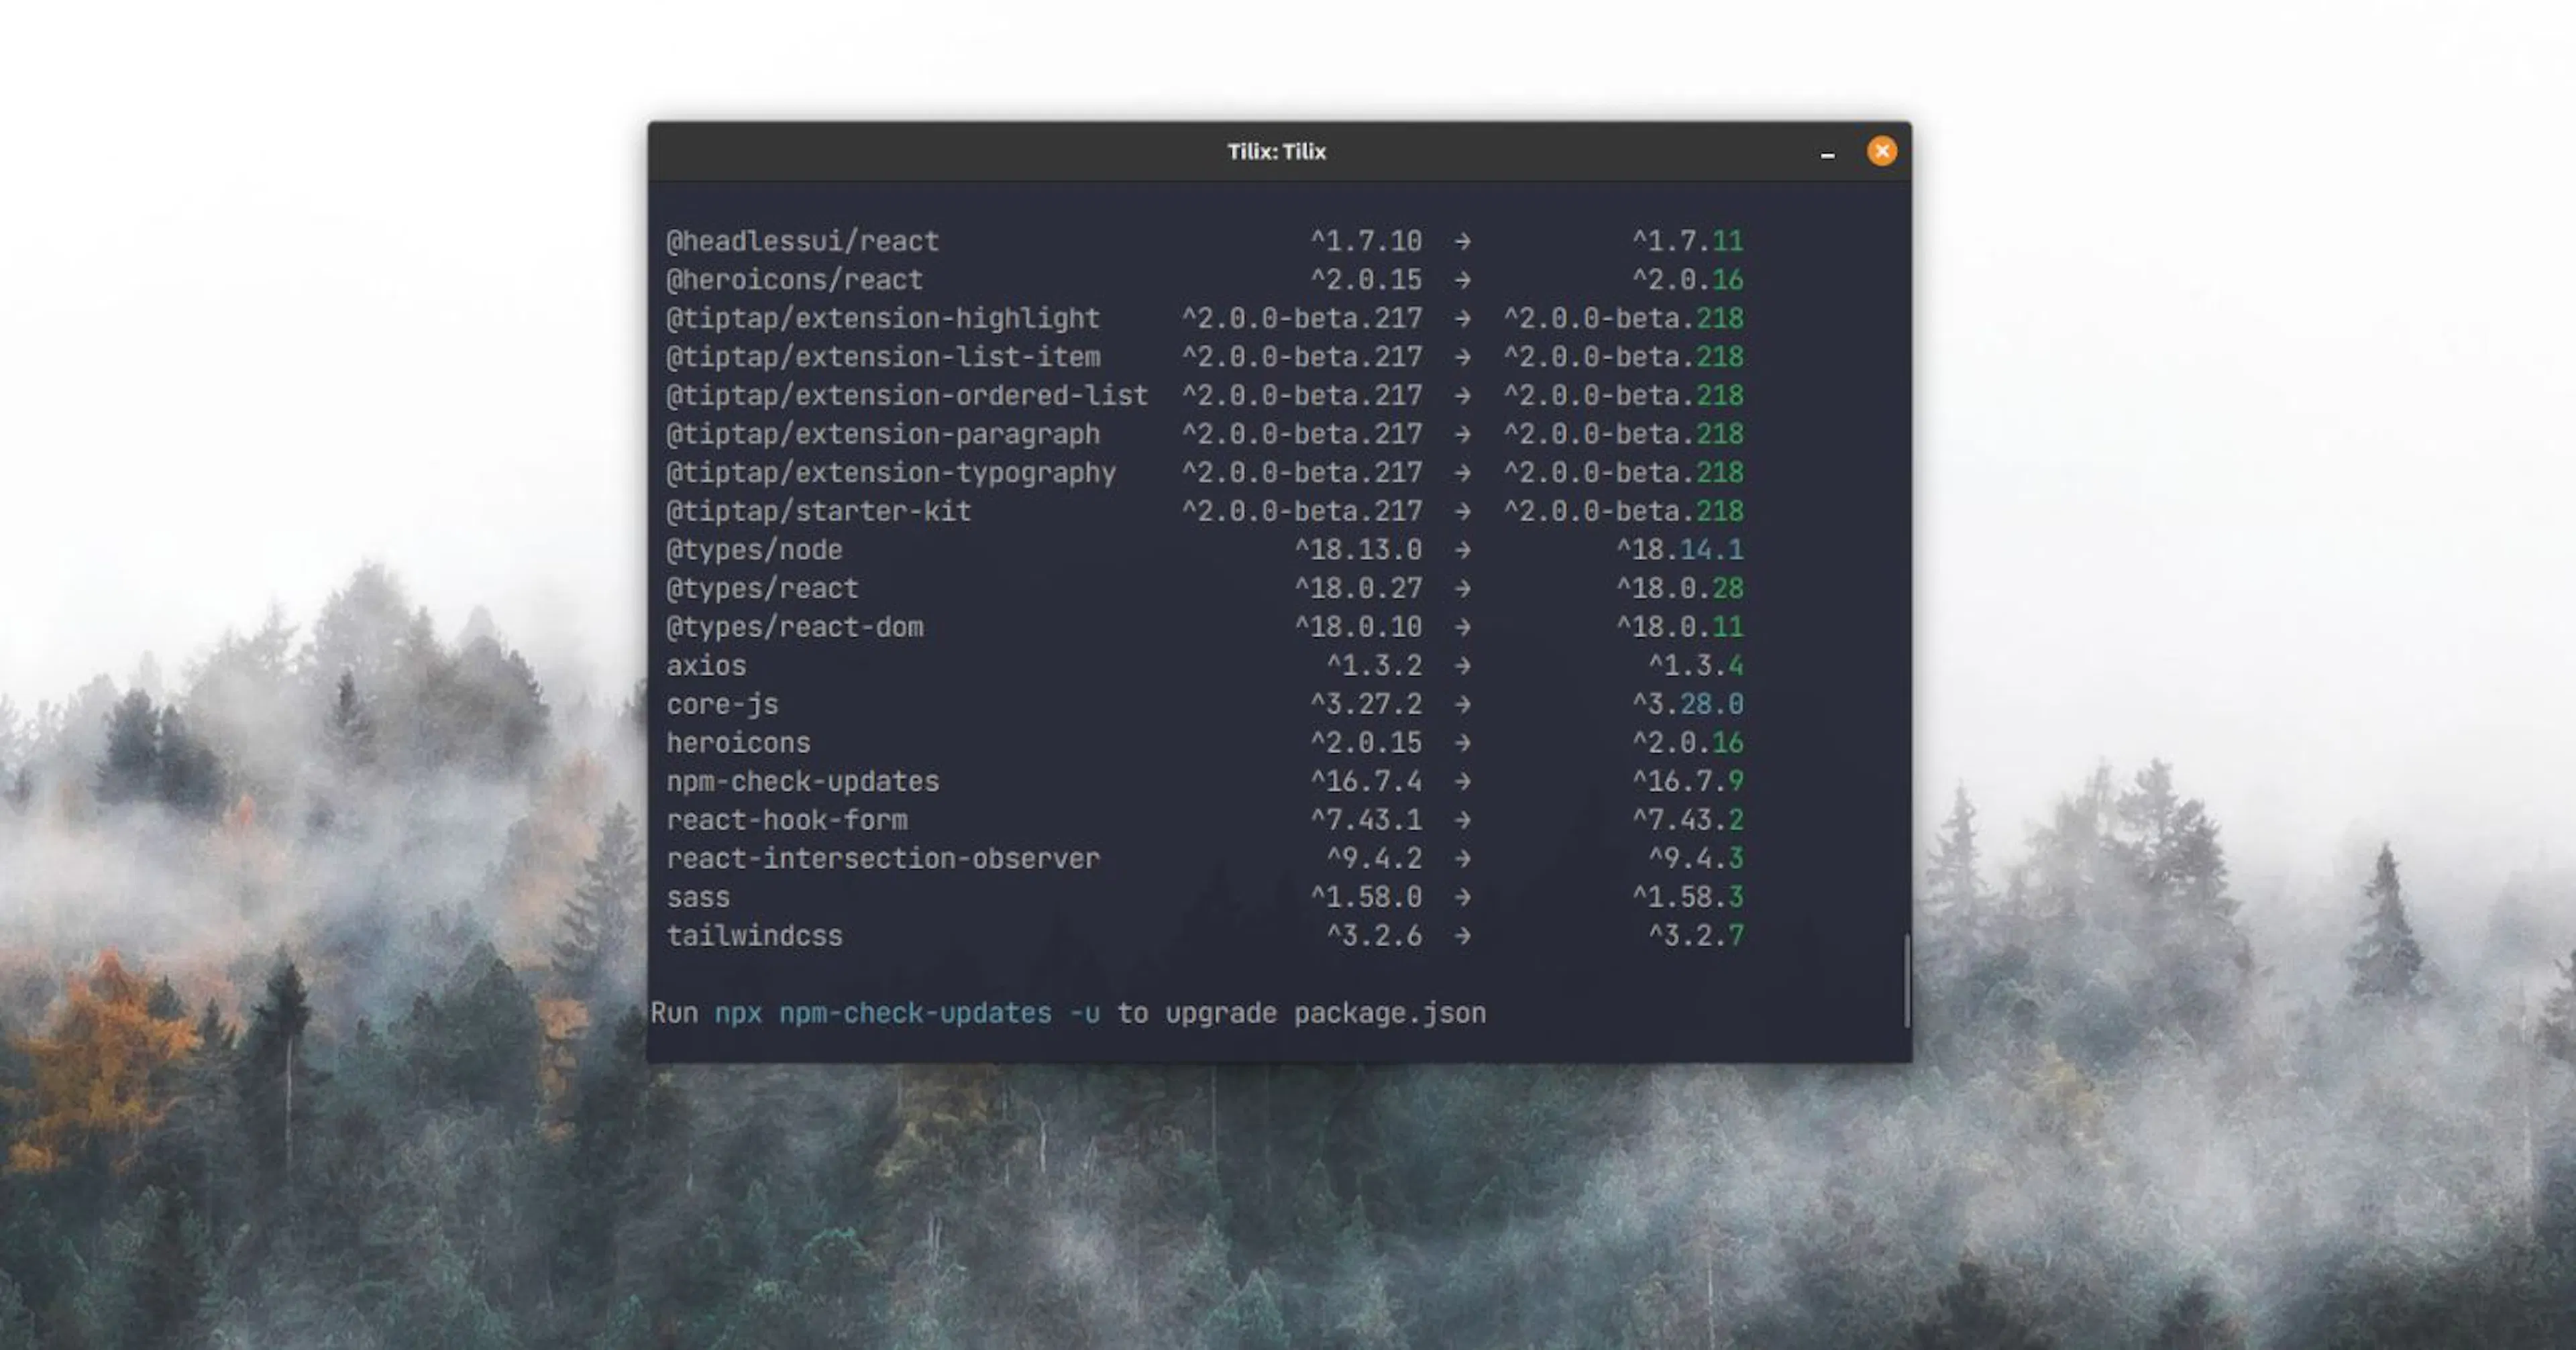Image resolution: width=2576 pixels, height=1350 pixels.
Task: Click the react-hook-form package name
Action: pyautogui.click(x=786, y=820)
